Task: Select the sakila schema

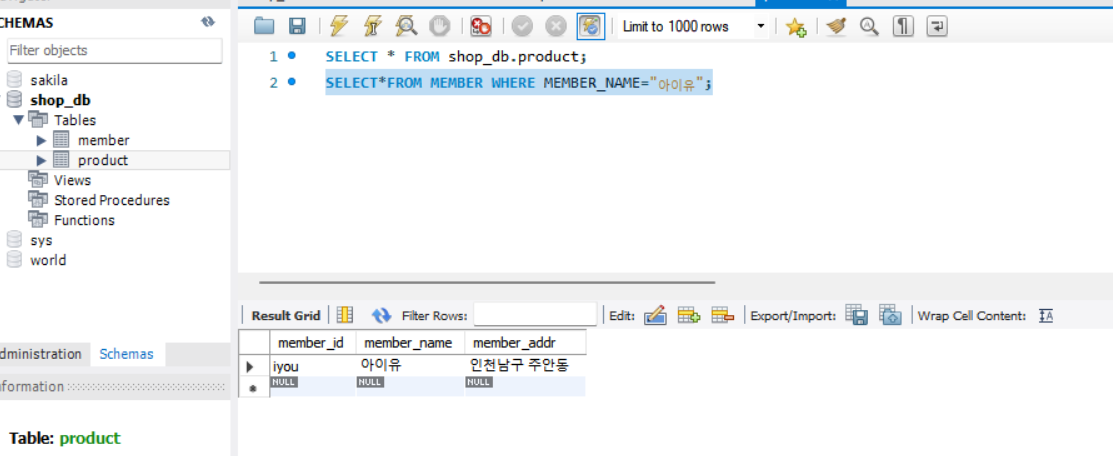Action: click(49, 80)
